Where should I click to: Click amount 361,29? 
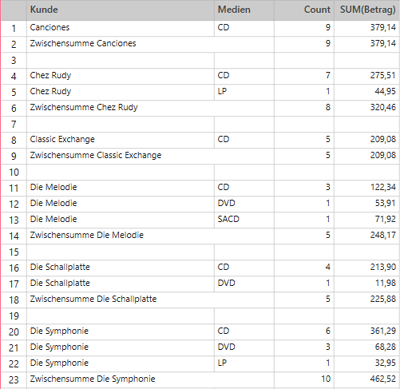pos(367,332)
